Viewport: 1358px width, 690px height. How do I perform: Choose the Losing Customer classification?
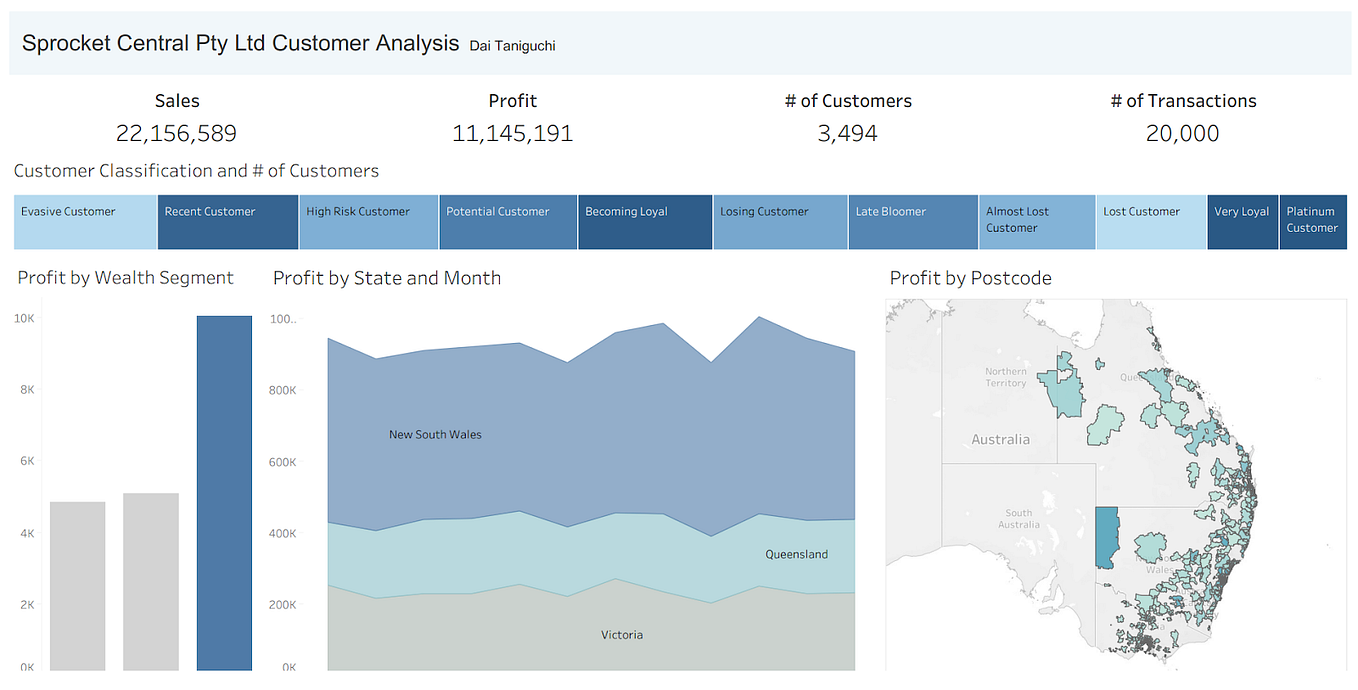[x=780, y=221]
